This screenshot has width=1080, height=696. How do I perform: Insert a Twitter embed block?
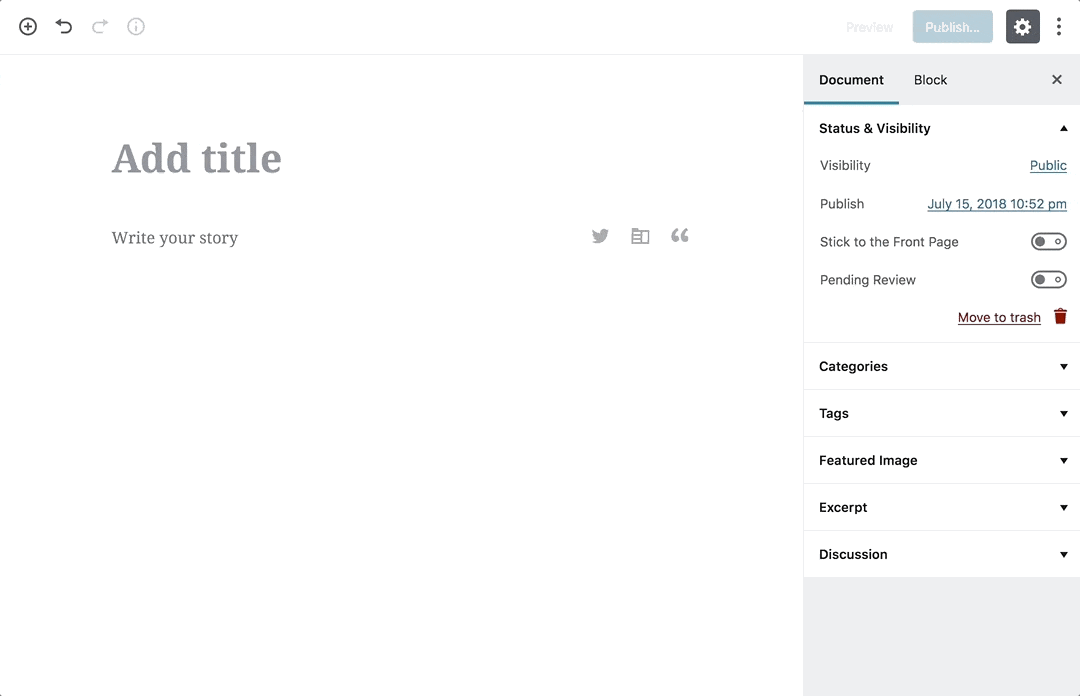[600, 236]
